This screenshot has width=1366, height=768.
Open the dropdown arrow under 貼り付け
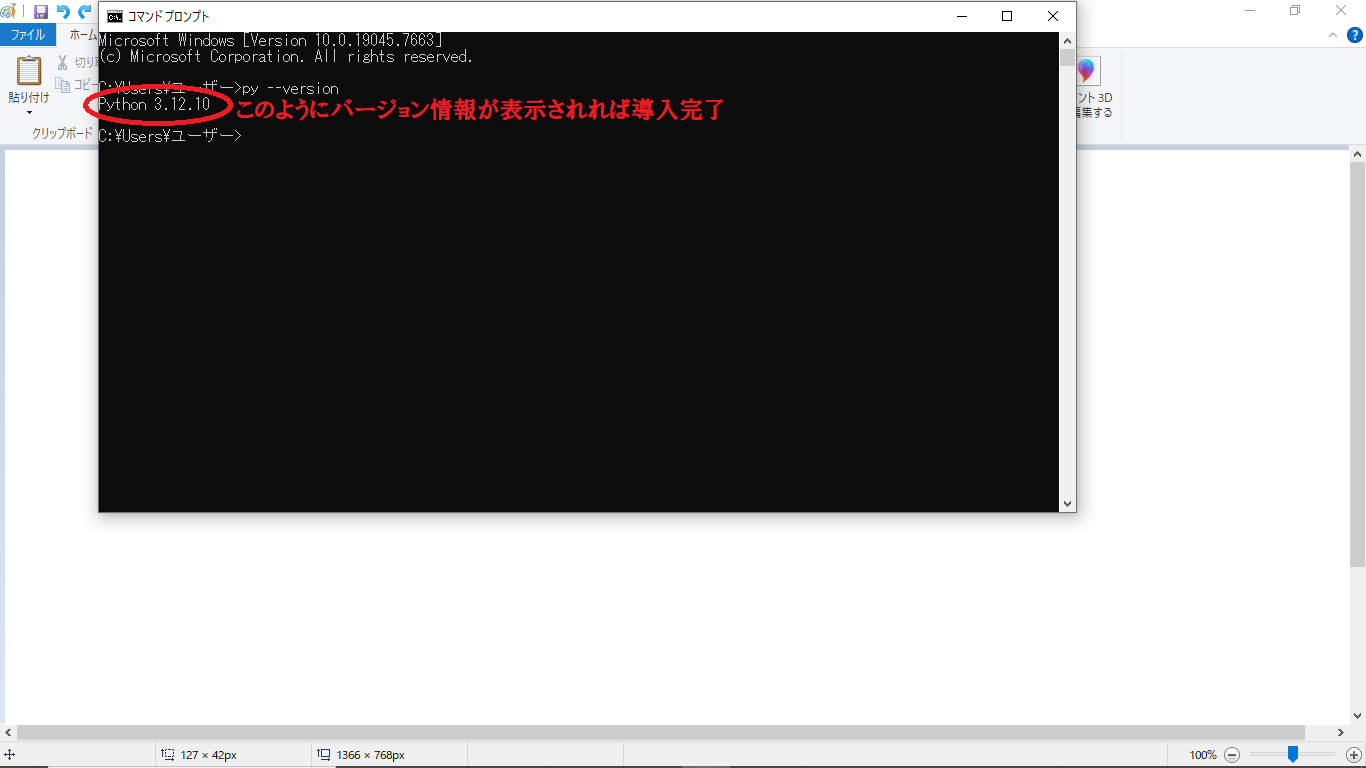[29, 113]
